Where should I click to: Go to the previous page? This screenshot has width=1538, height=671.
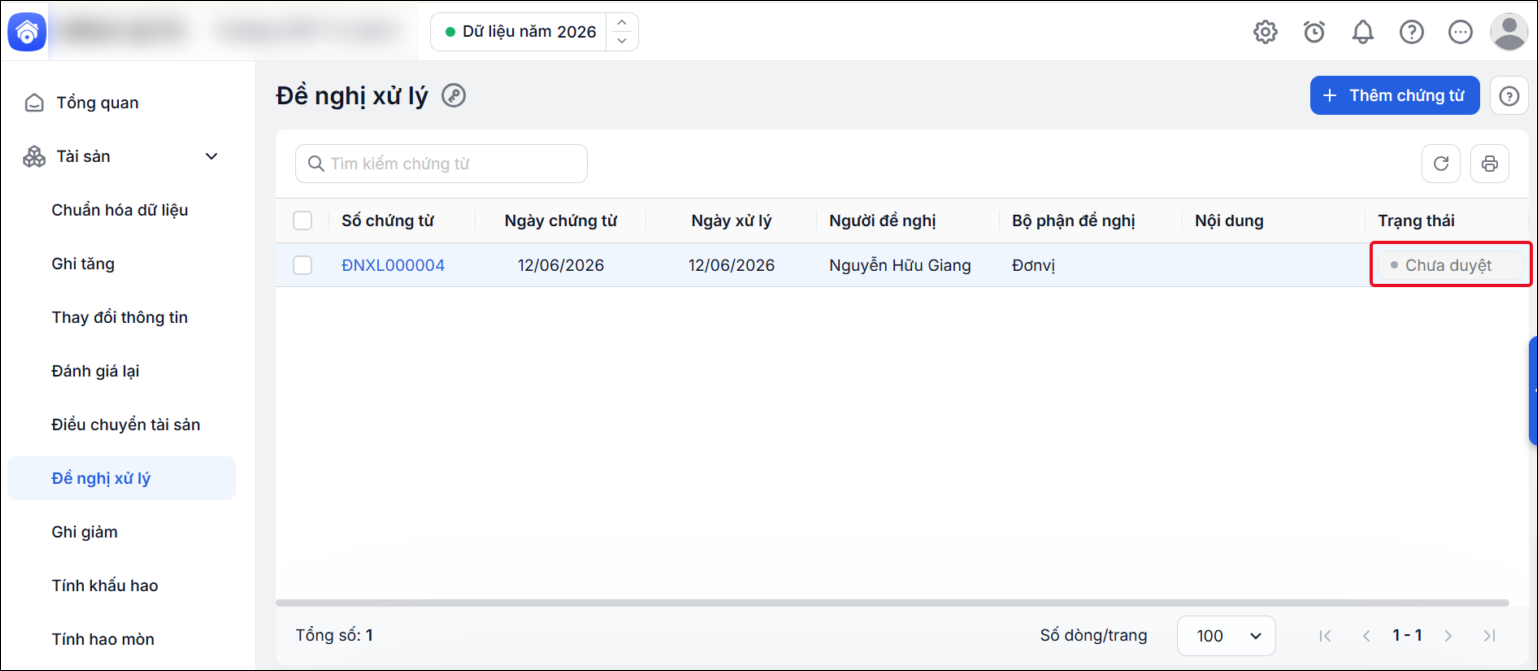[x=1366, y=635]
